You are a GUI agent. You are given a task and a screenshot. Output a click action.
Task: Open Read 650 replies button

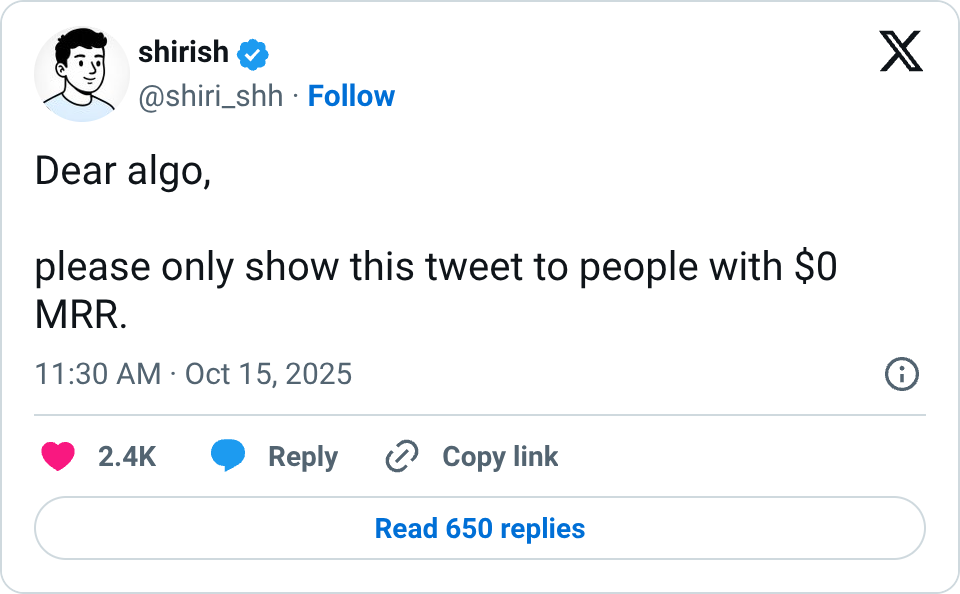tap(480, 528)
